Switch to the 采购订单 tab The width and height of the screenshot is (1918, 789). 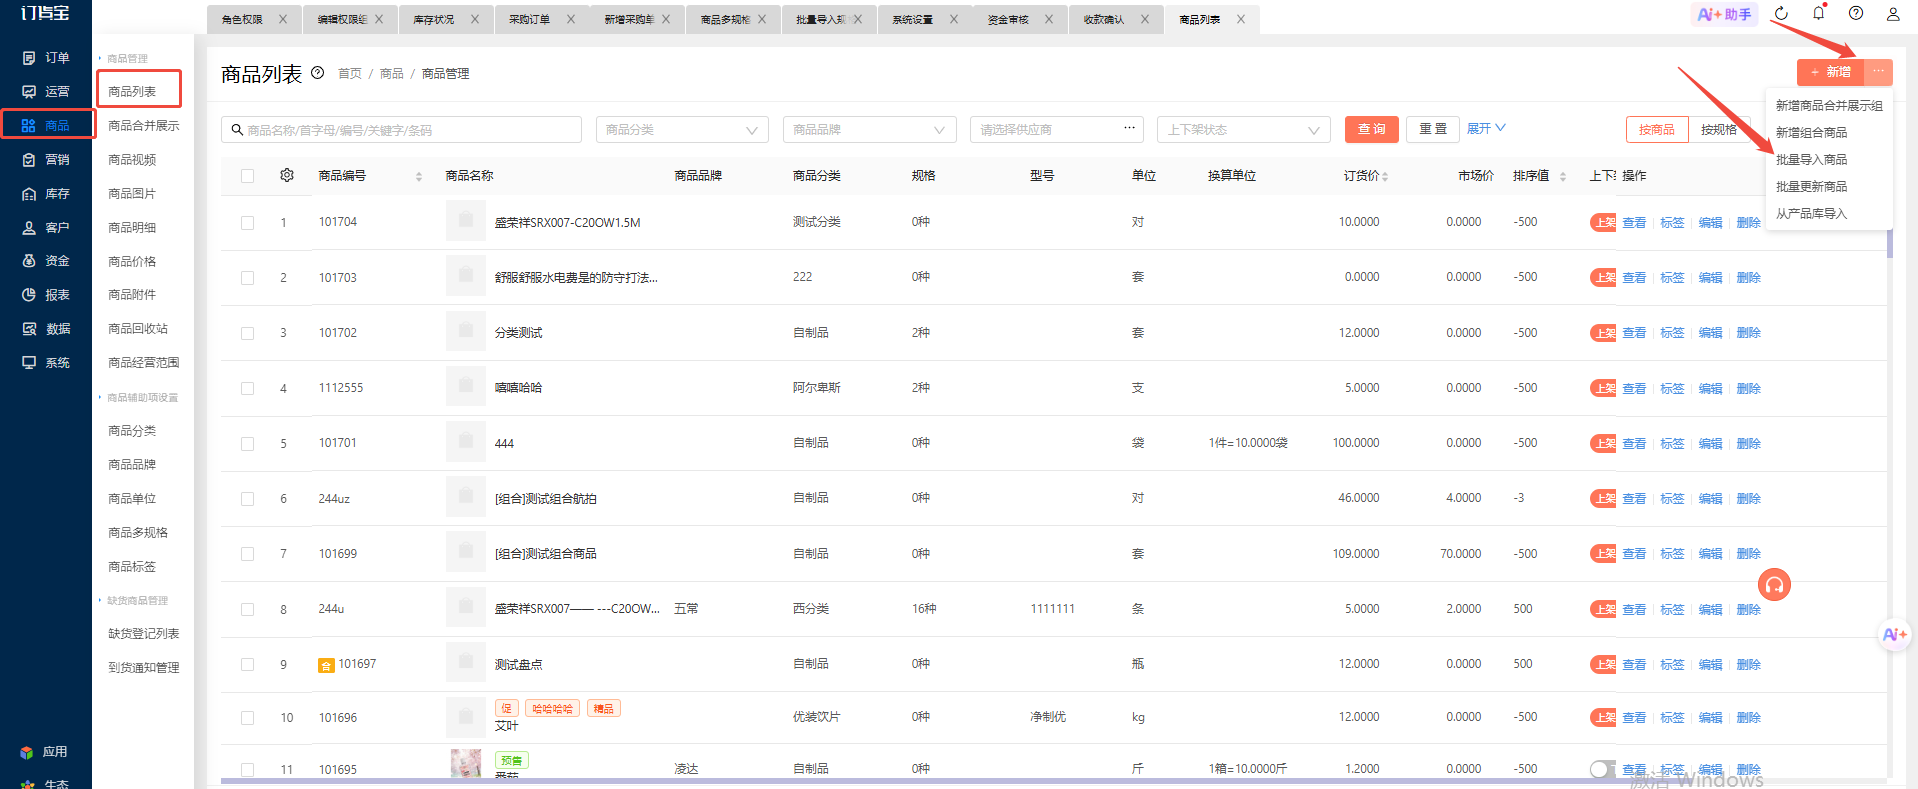pos(529,19)
